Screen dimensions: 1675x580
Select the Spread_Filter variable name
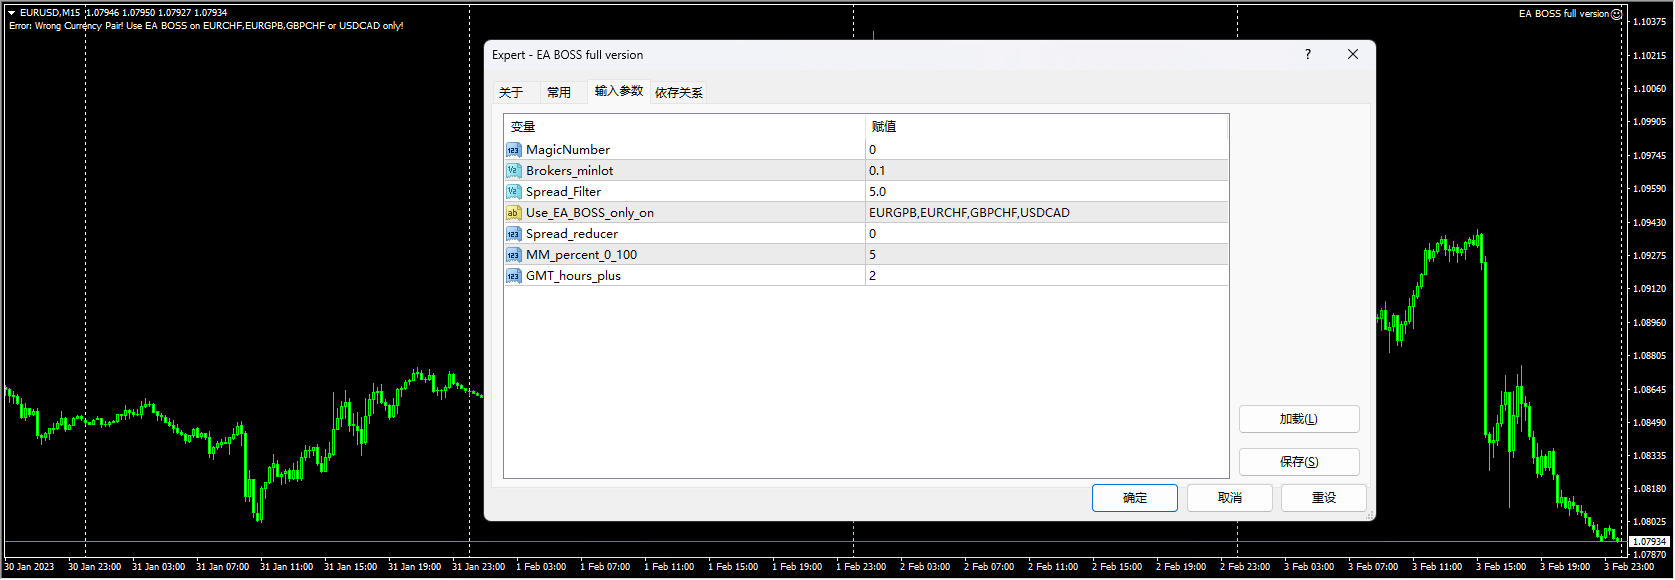[x=564, y=192]
